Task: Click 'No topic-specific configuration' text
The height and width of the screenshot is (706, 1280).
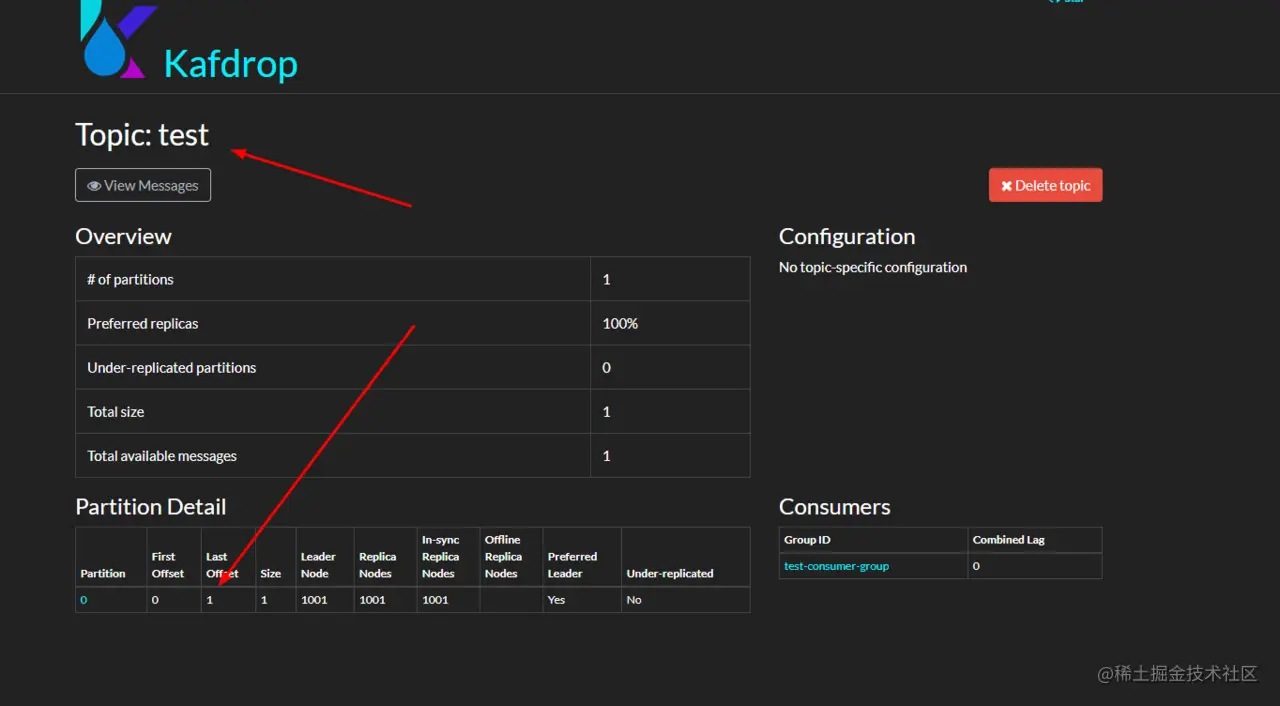Action: (x=873, y=267)
